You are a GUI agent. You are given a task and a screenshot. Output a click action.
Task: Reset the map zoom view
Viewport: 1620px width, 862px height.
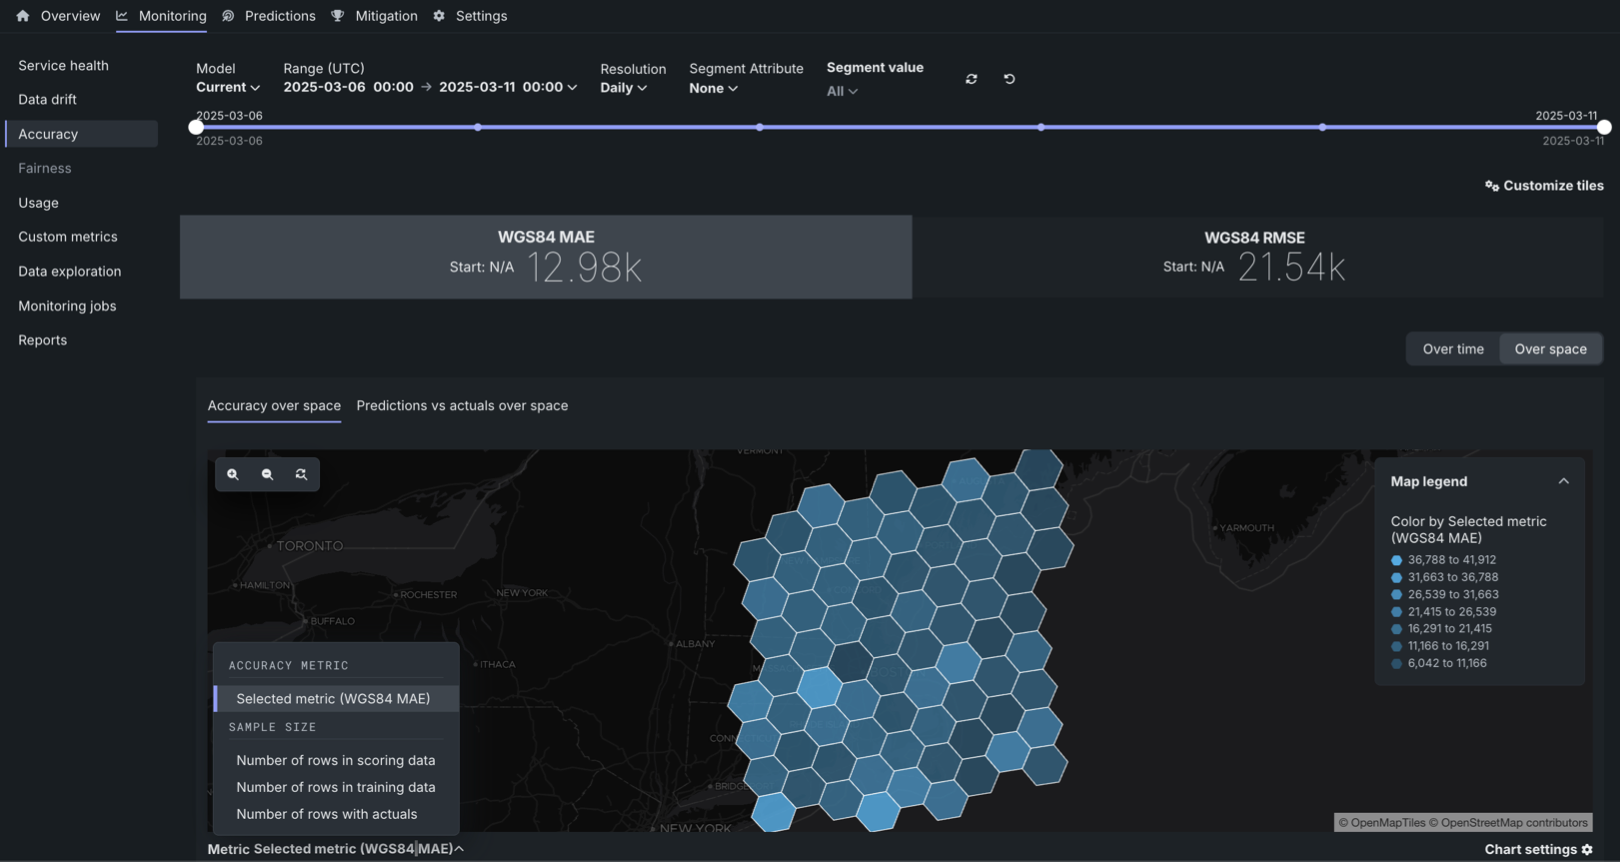point(301,475)
